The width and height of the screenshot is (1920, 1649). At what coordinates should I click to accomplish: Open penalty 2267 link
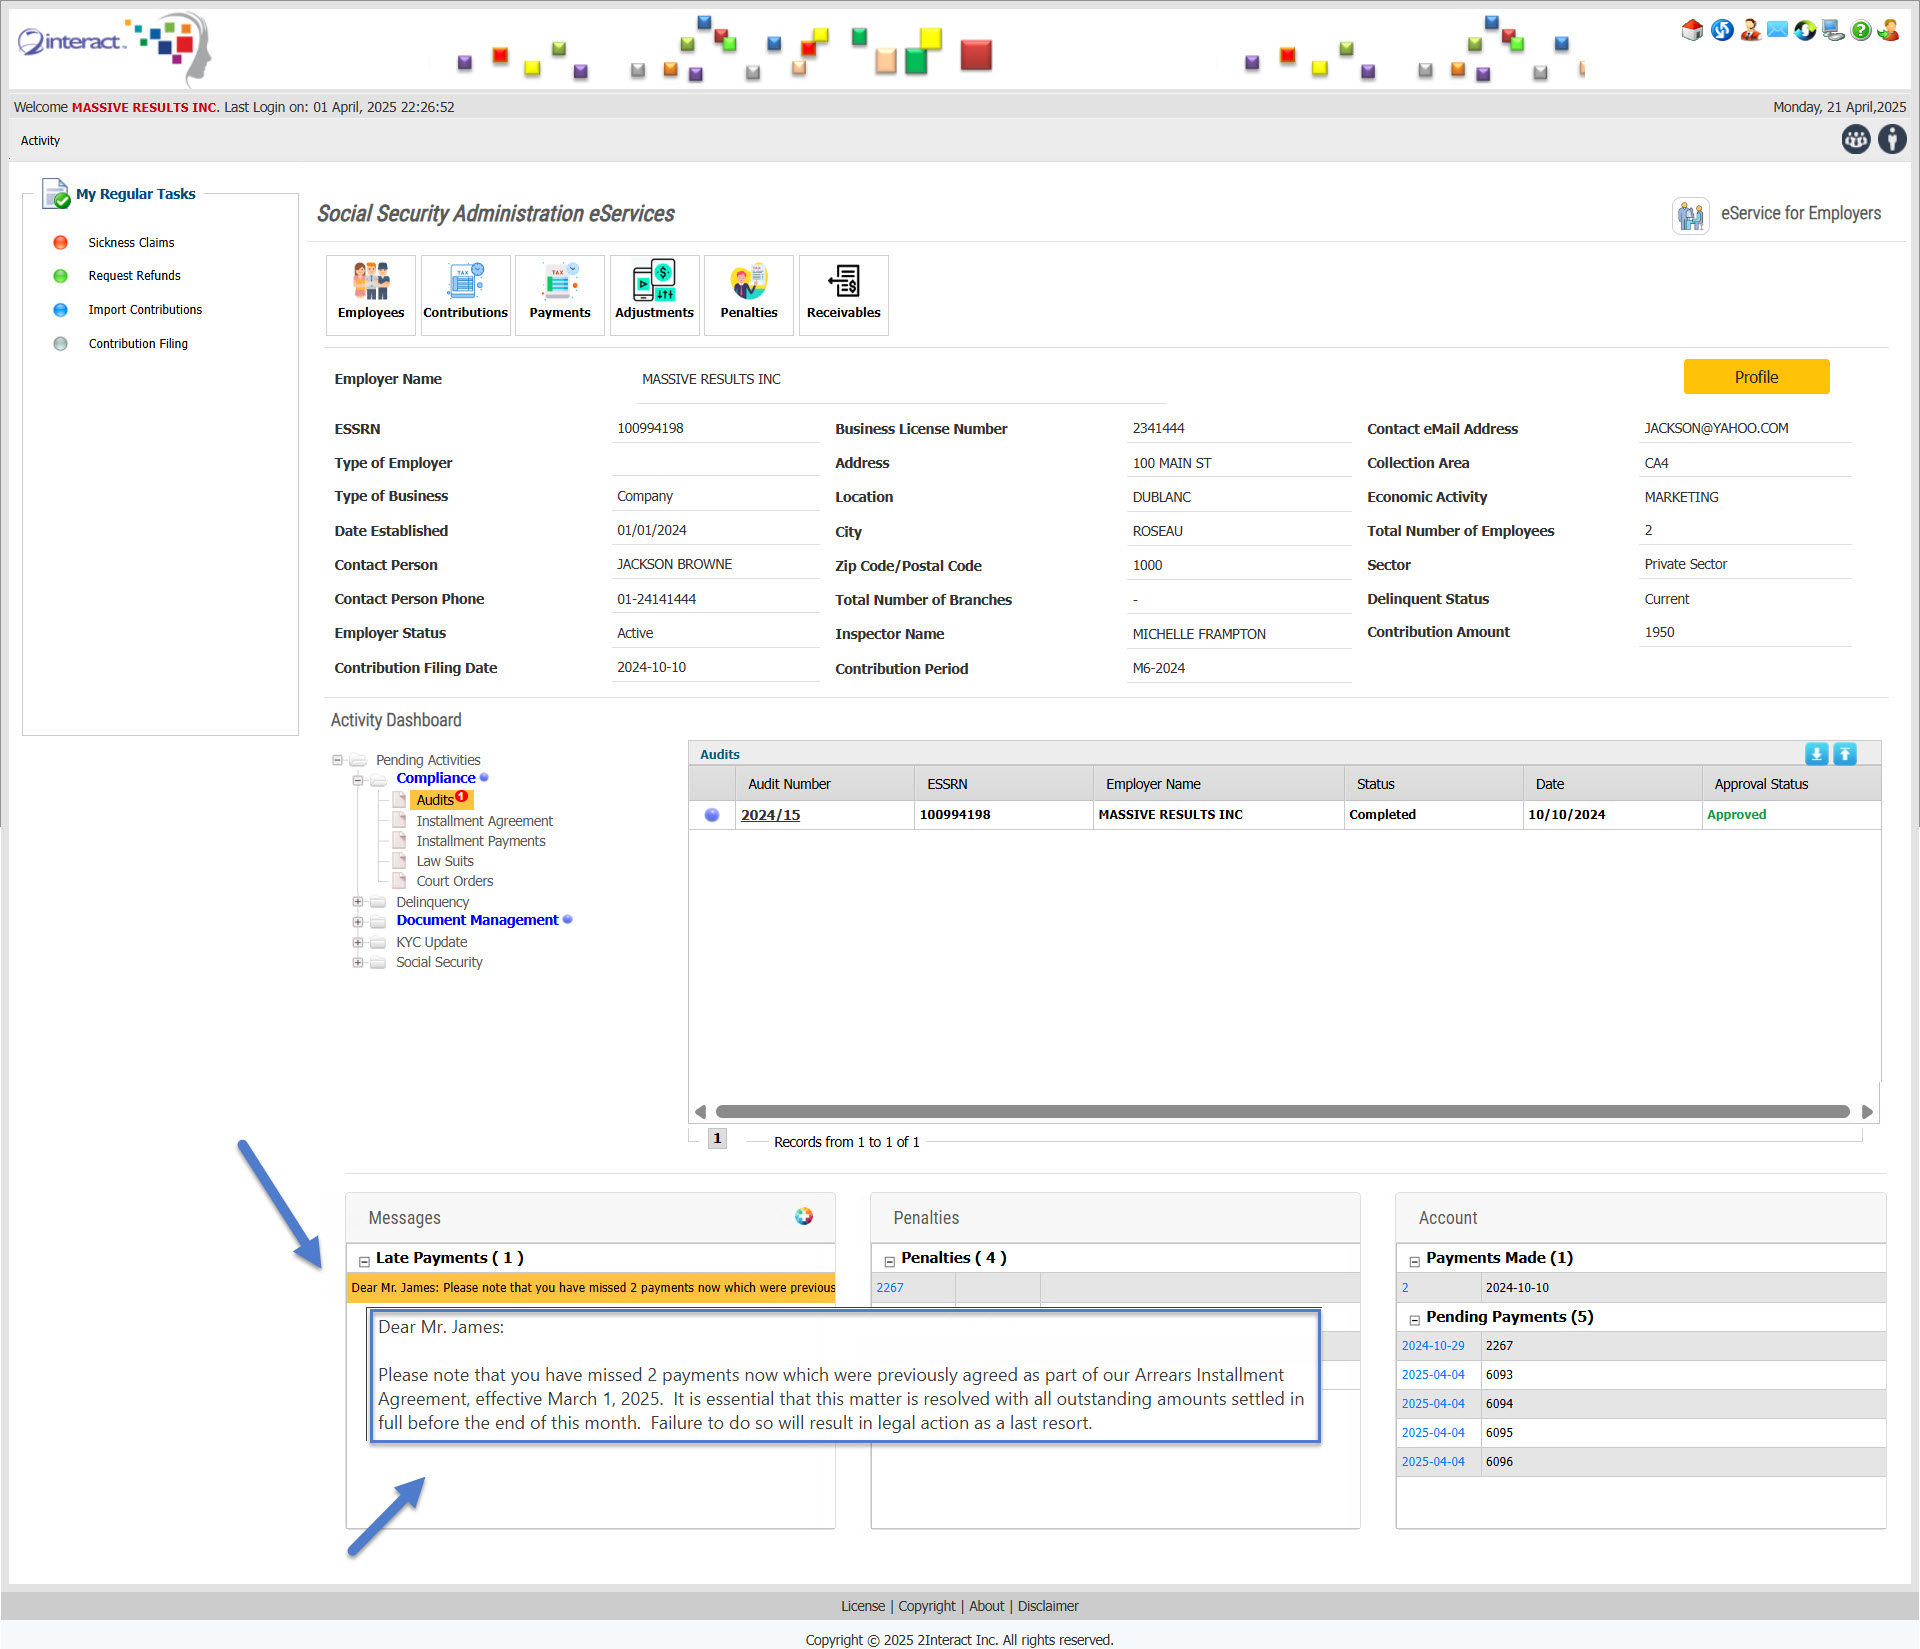point(889,1288)
